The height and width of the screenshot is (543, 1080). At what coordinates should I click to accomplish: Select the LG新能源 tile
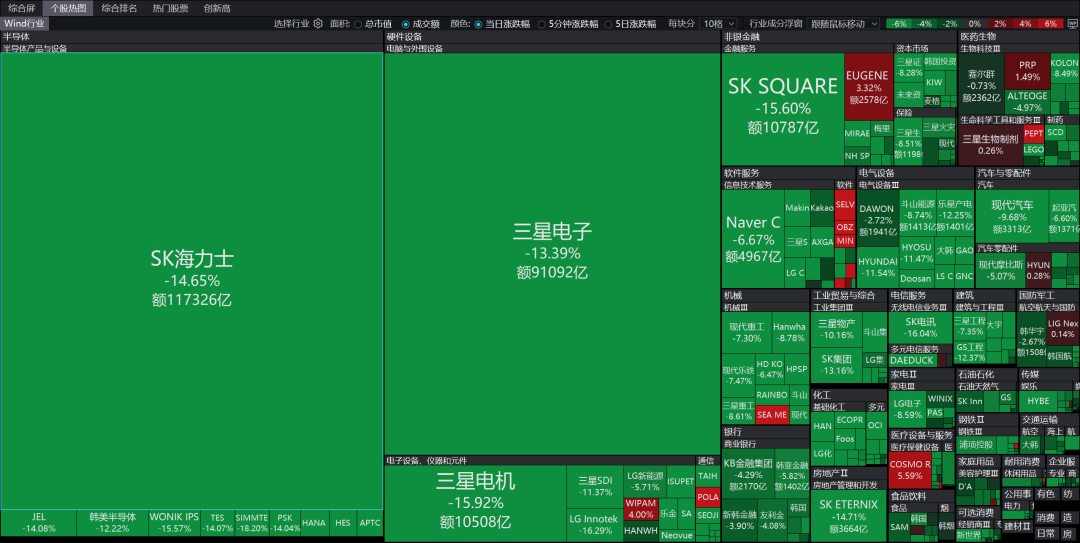[645, 481]
